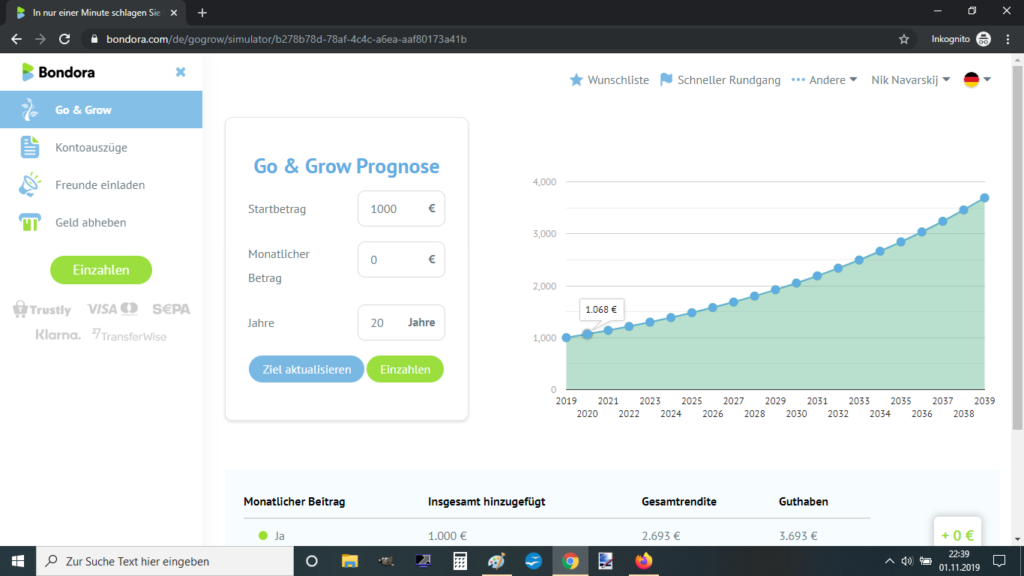Open File Explorer from the taskbar
The width and height of the screenshot is (1024, 576).
[349, 561]
